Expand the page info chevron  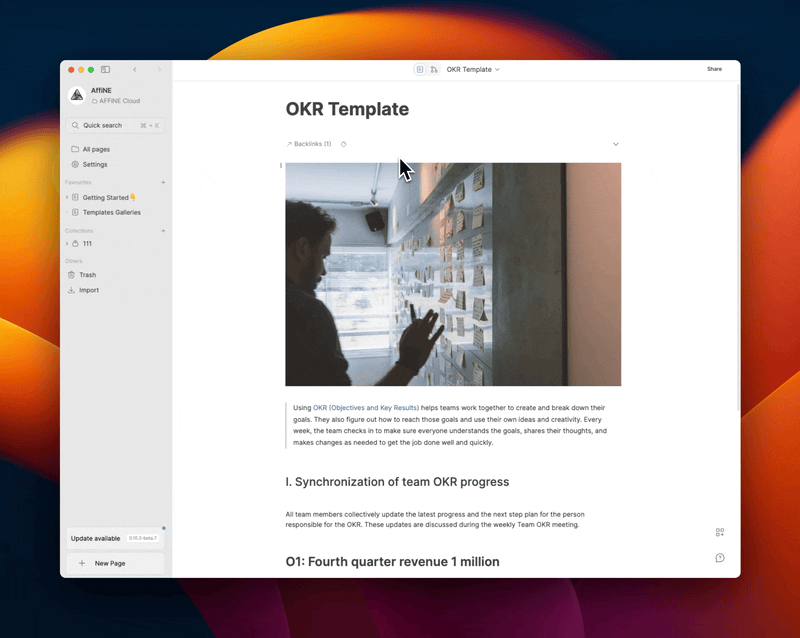616,144
